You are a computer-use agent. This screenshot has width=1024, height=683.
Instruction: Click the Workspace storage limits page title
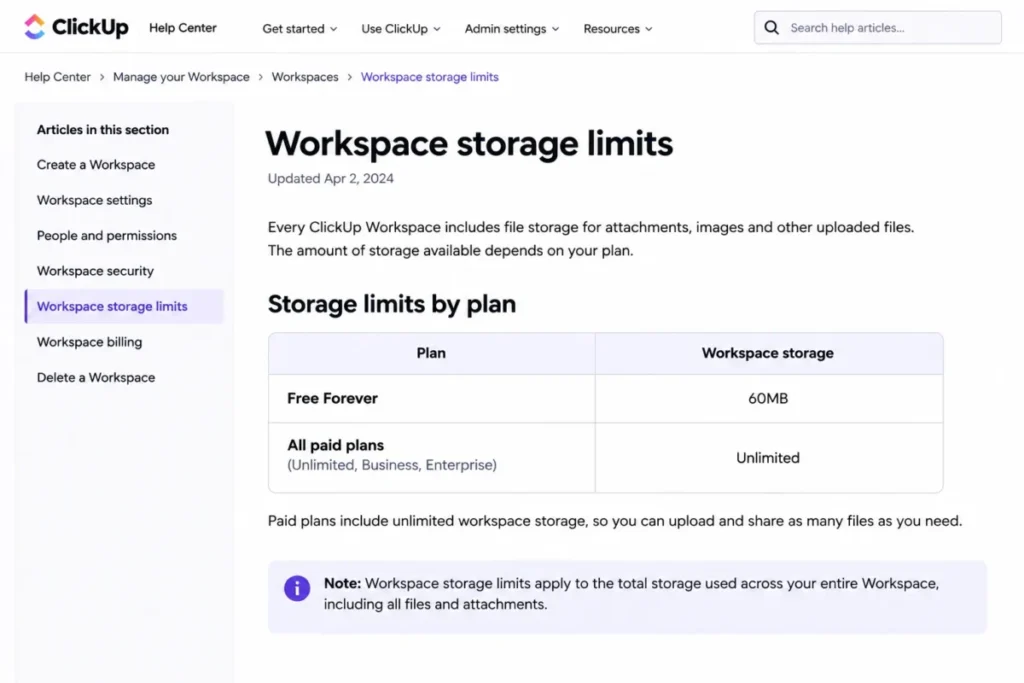point(469,144)
